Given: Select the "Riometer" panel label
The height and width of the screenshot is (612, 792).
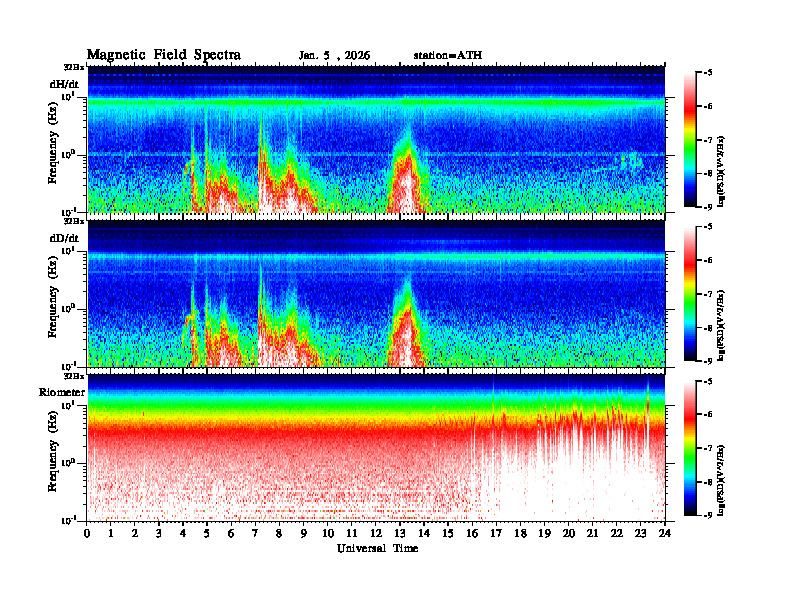Looking at the screenshot, I should tap(62, 392).
